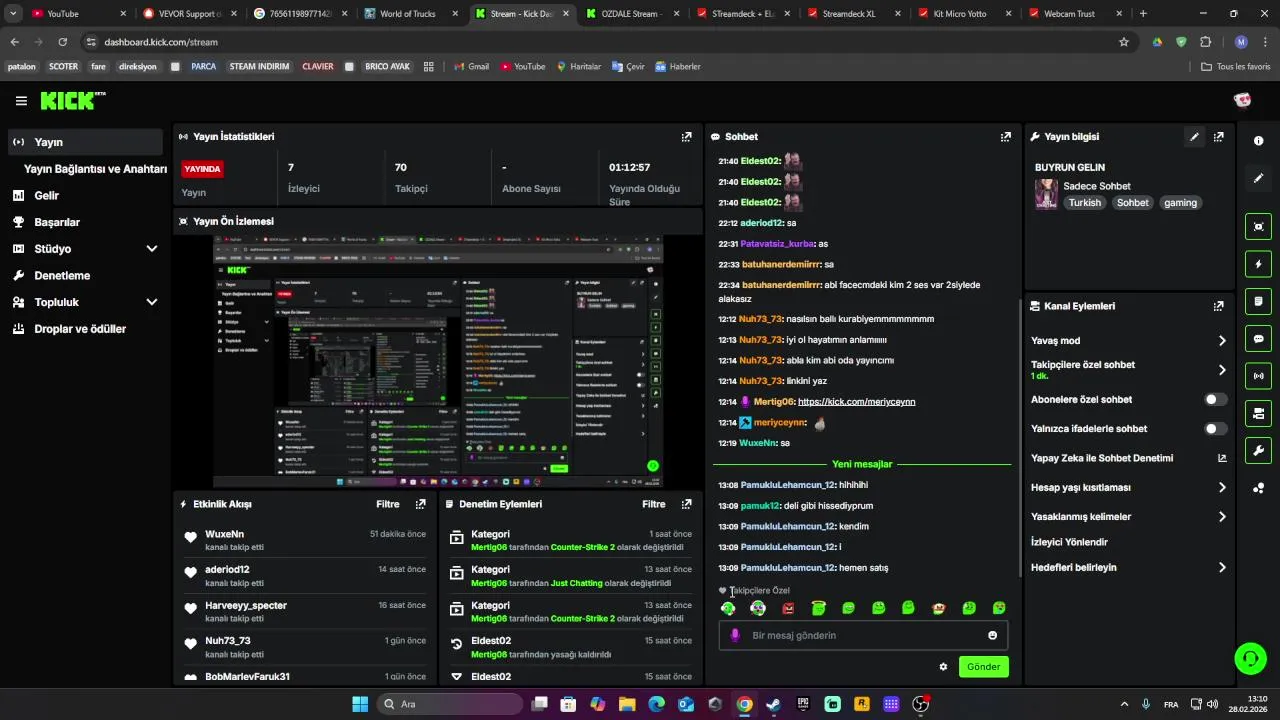This screenshot has width=1280, height=720.
Task: Switch to the World of Trucks browser tab
Action: point(408,14)
